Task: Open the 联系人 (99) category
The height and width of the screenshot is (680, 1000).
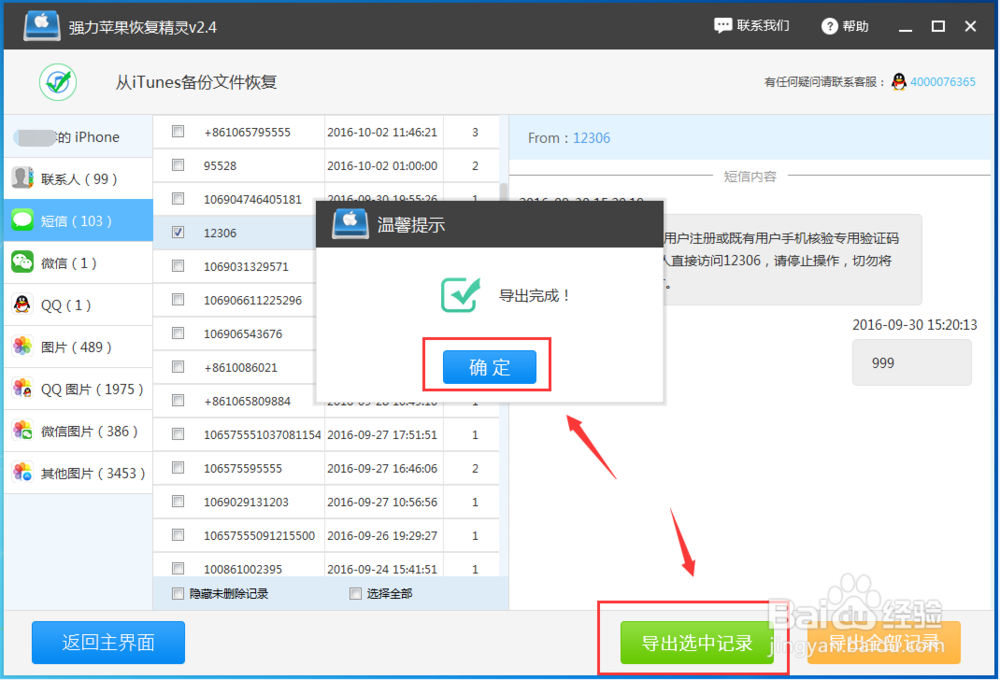Action: click(x=78, y=179)
